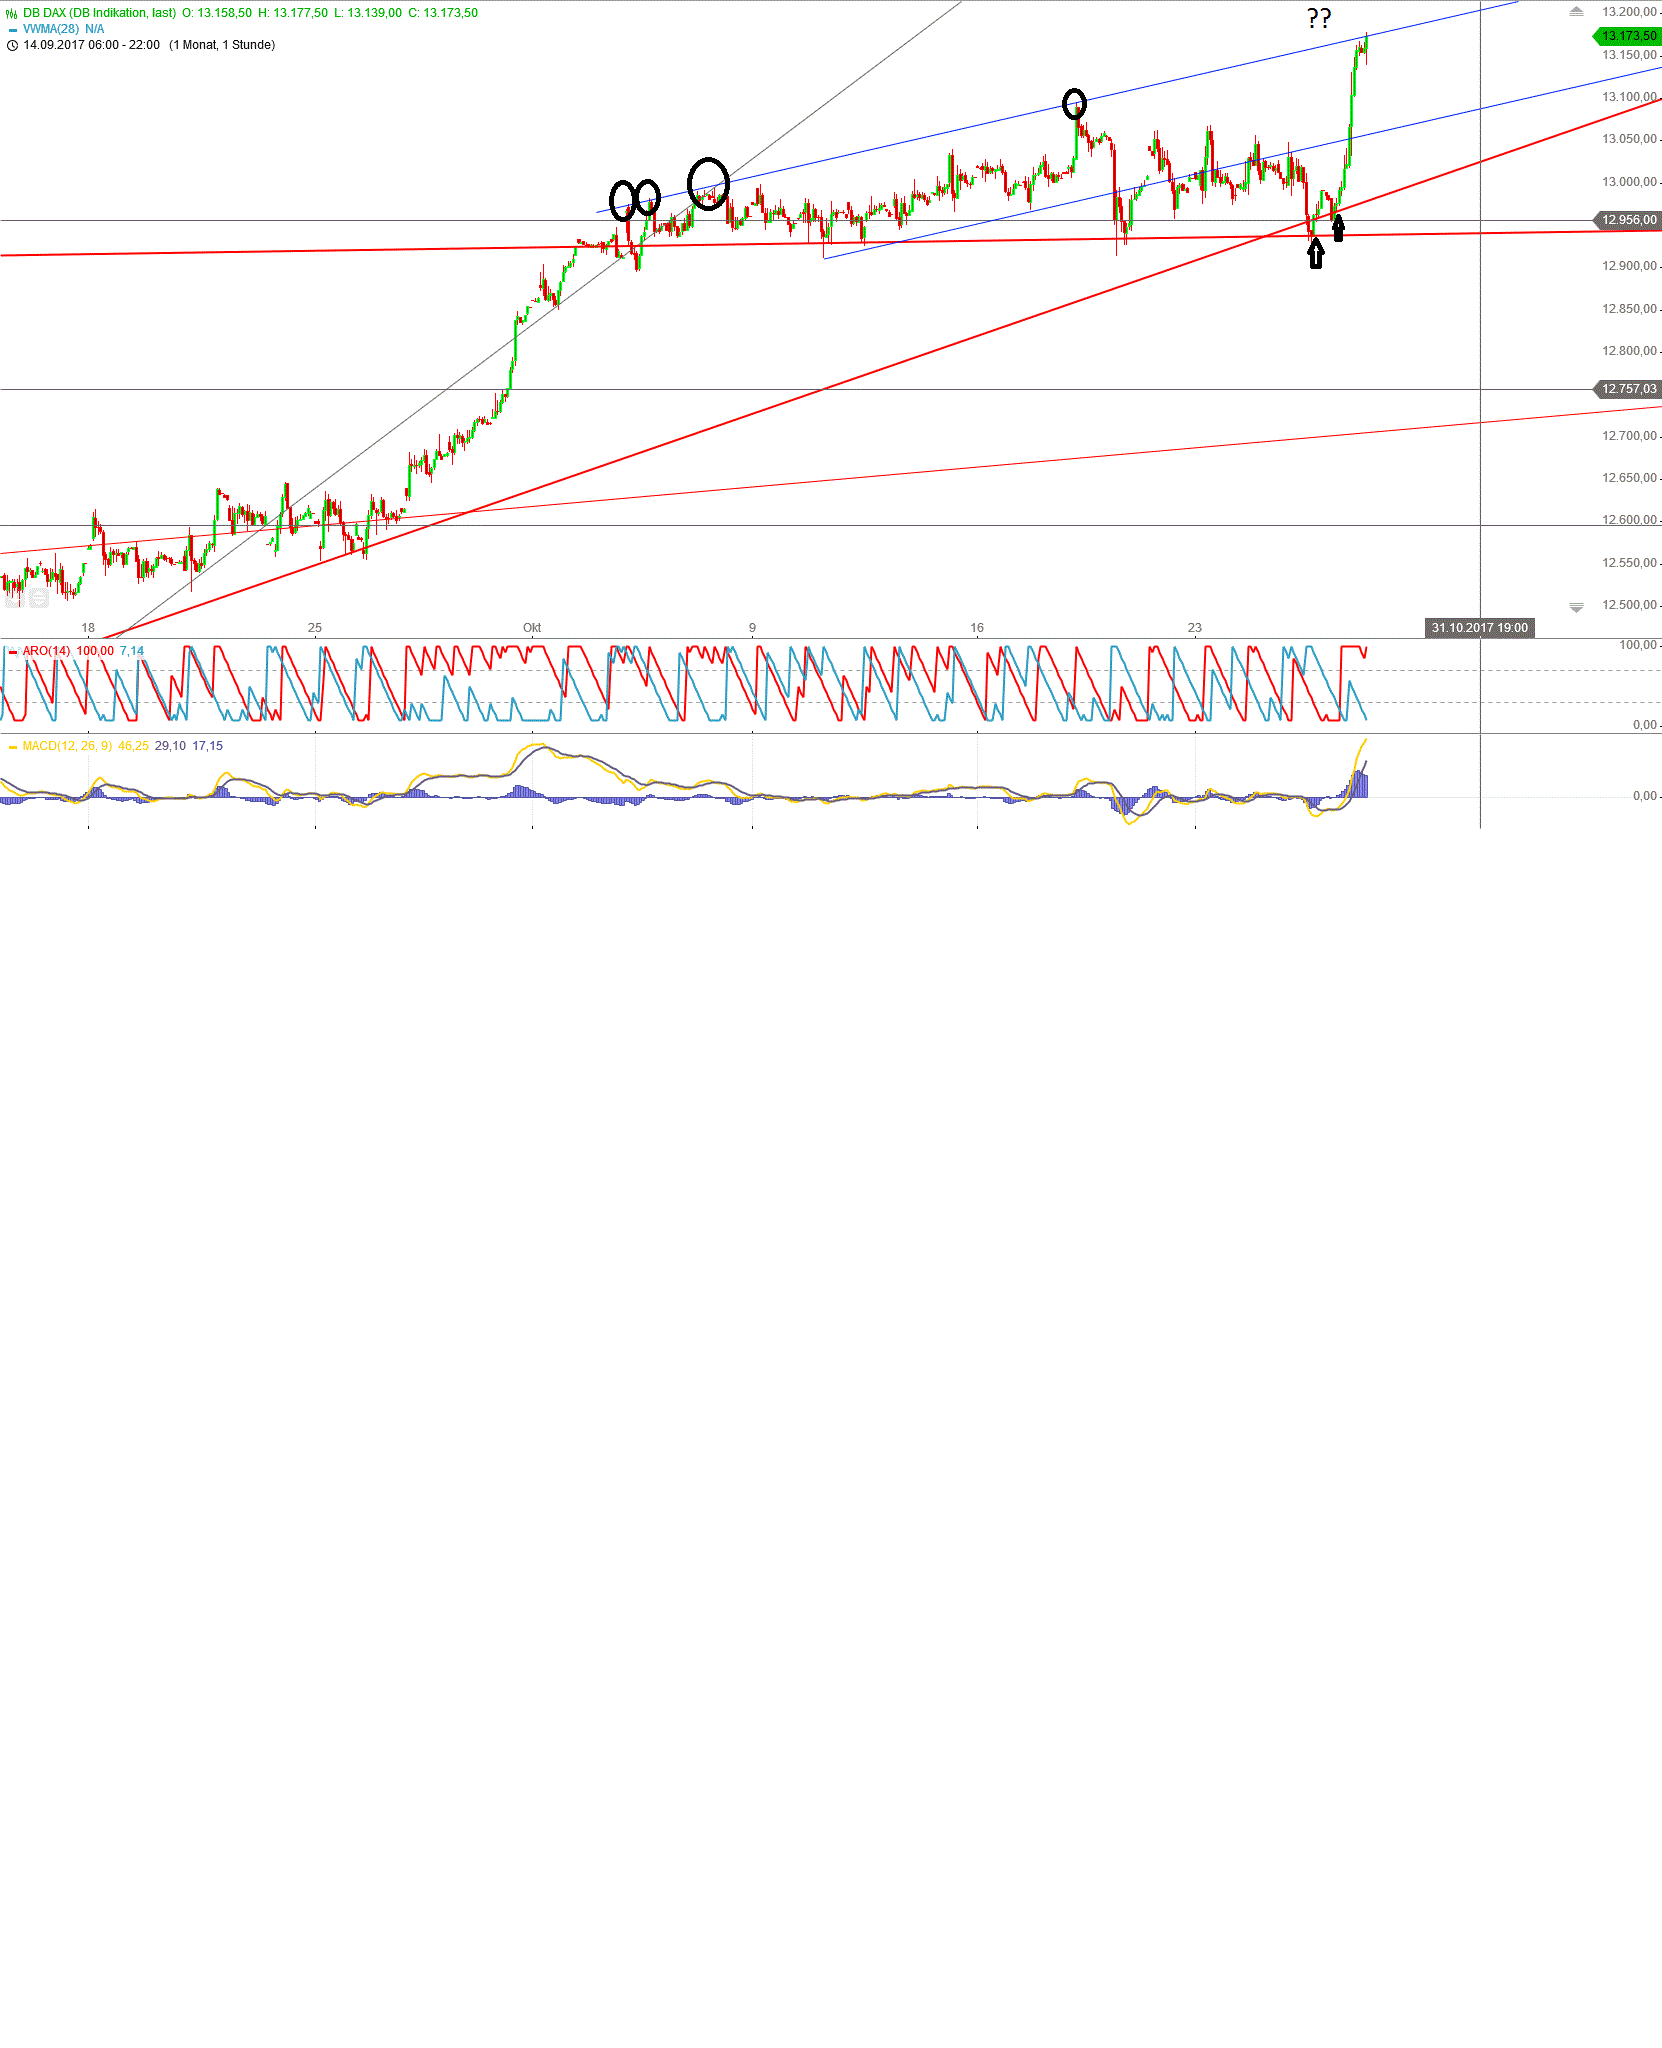Click the blue ARO value 7,14 in the legend
1662x2048 pixels.
[x=132, y=651]
